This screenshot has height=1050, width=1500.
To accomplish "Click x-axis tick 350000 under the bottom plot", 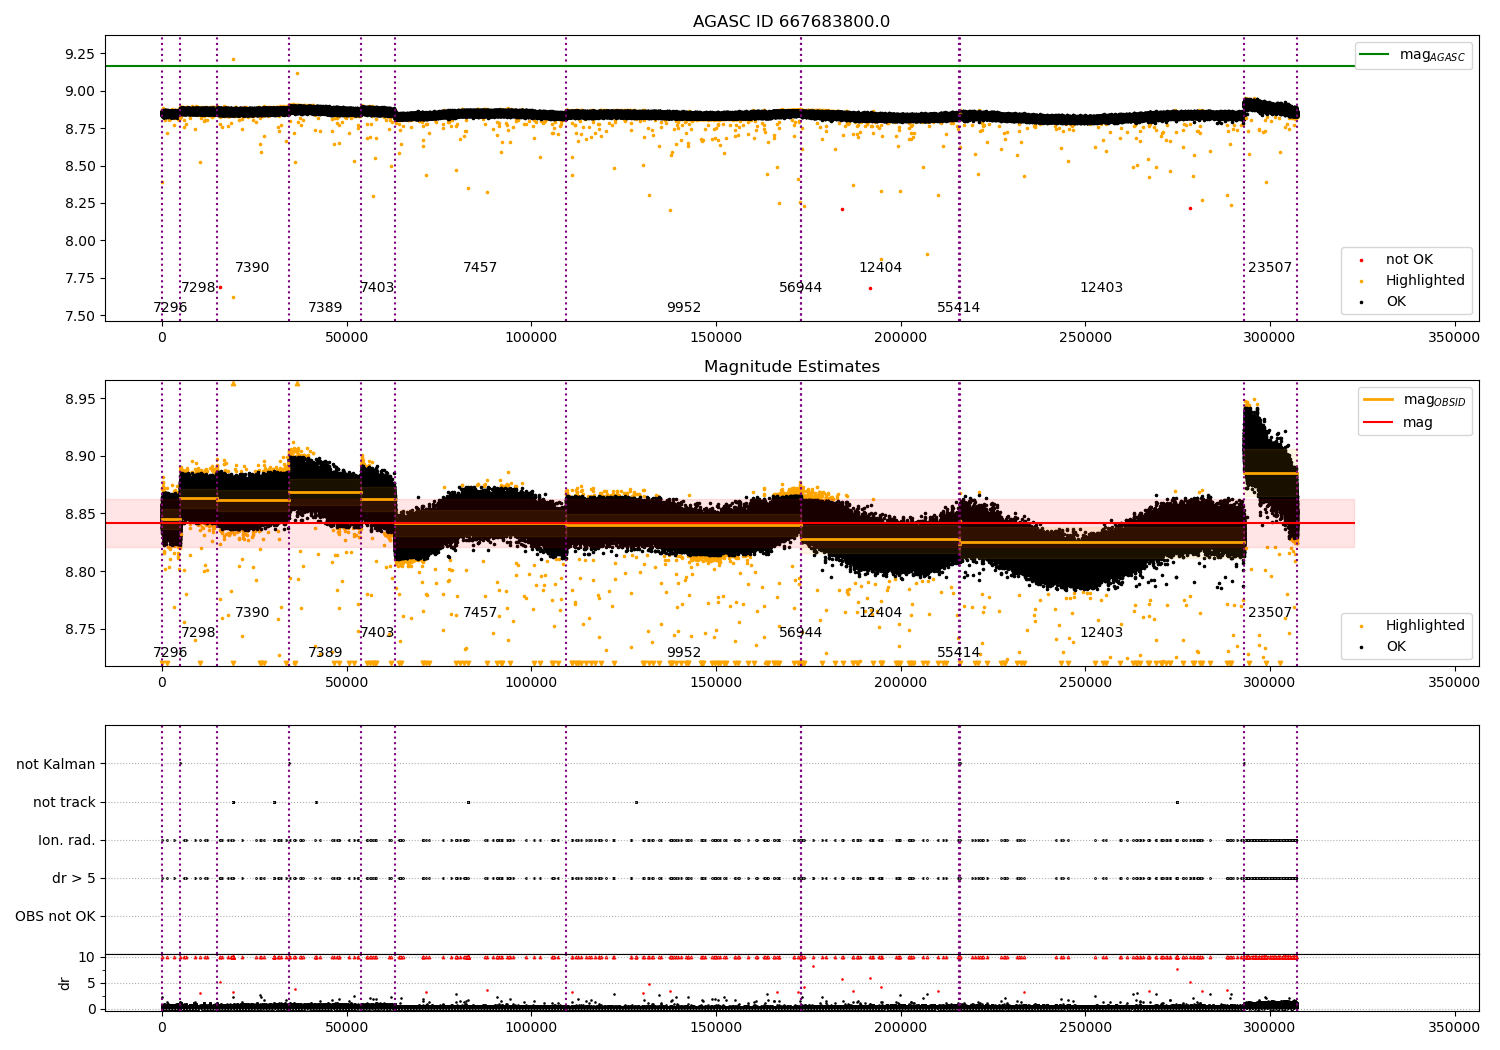I will coord(1454,1027).
